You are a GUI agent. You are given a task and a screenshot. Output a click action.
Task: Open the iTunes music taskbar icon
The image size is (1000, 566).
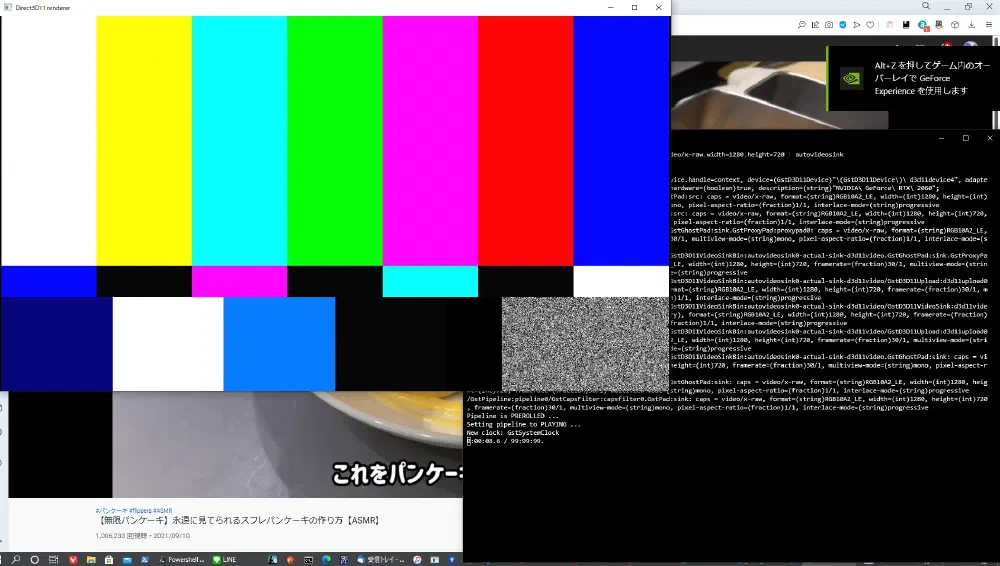pos(417,560)
